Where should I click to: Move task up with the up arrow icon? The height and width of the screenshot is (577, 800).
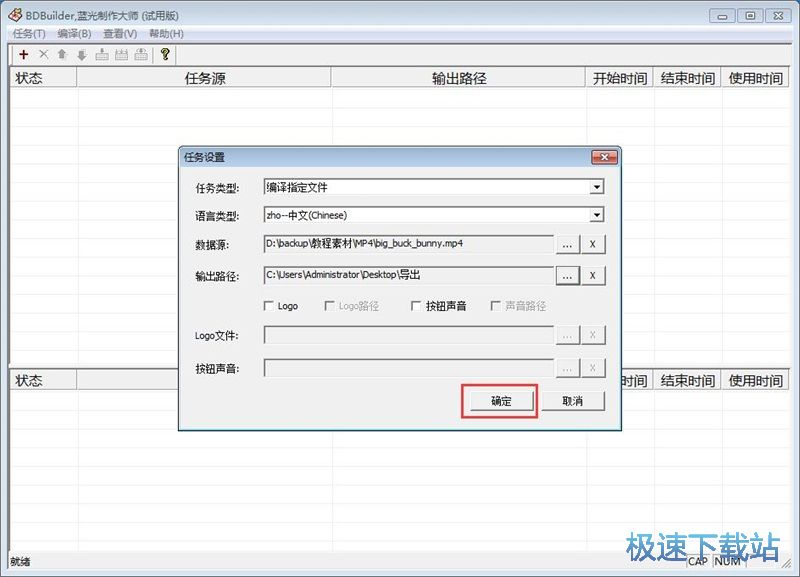tap(62, 54)
